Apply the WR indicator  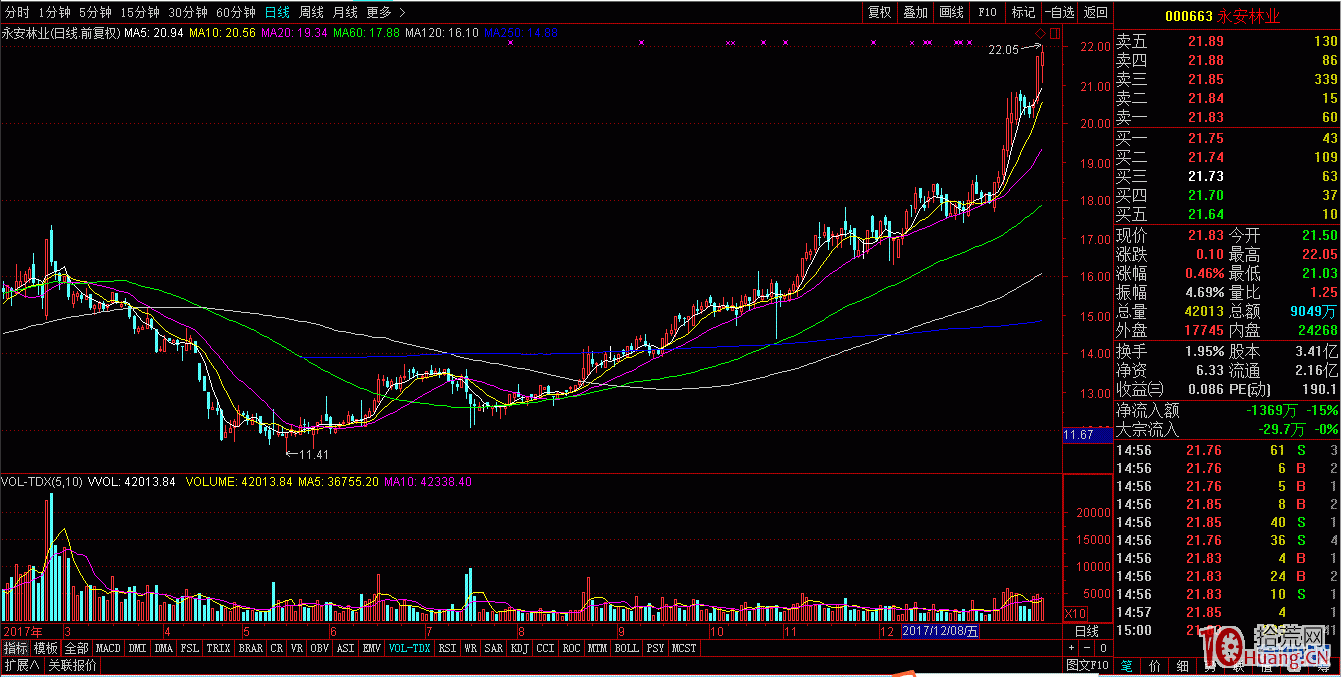click(x=470, y=648)
